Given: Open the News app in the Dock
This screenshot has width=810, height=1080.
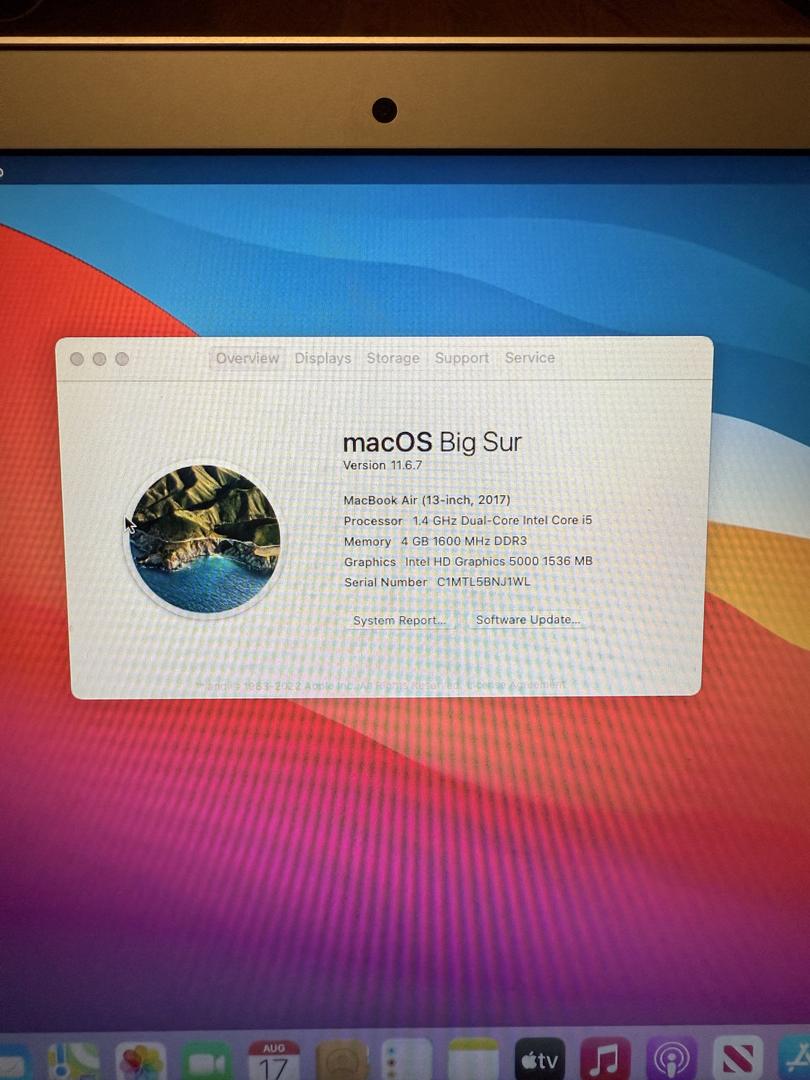Looking at the screenshot, I should (738, 1058).
